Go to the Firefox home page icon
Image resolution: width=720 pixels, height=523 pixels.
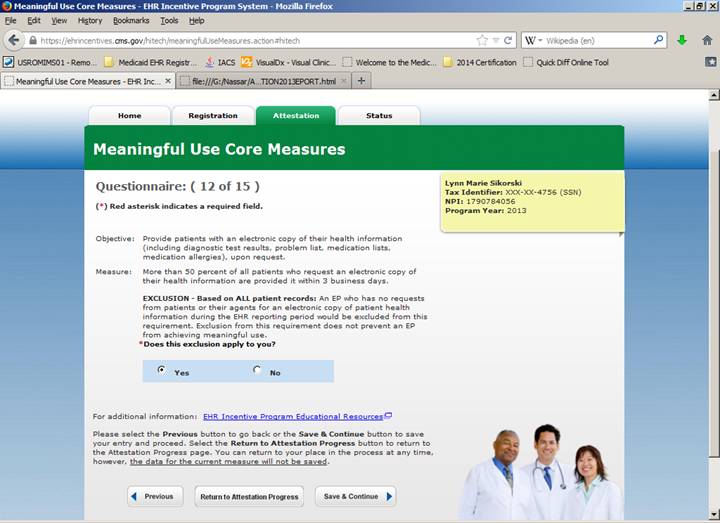pos(707,41)
